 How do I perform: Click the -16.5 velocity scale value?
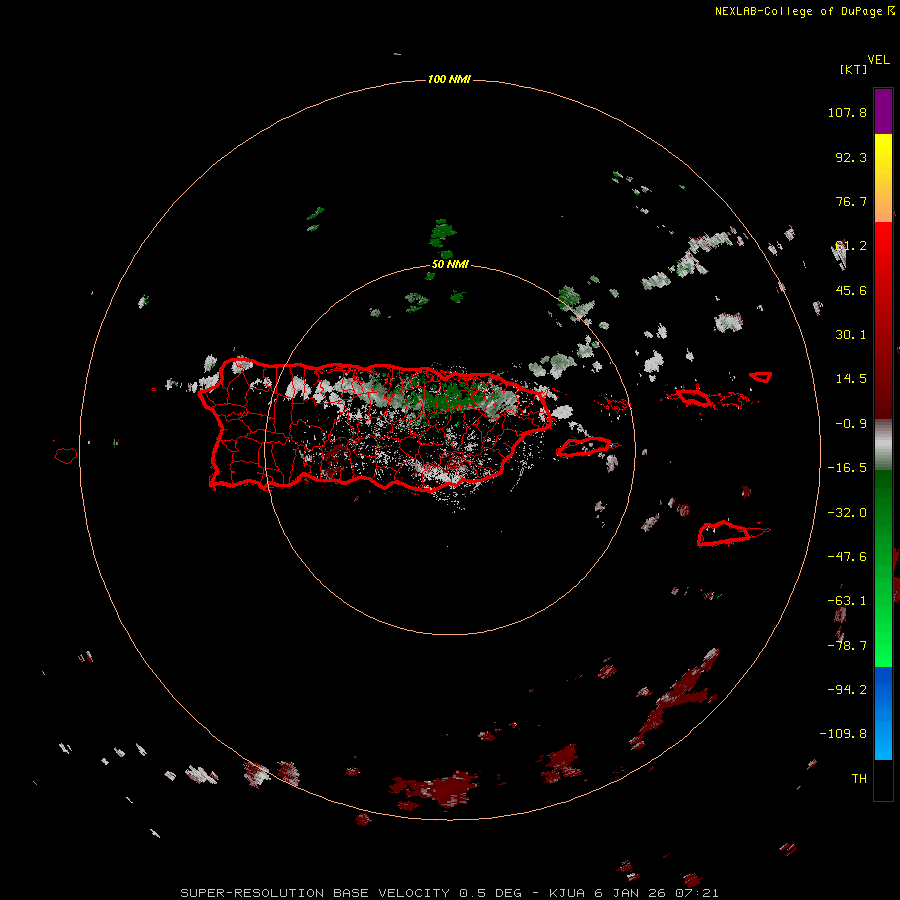[x=847, y=468]
